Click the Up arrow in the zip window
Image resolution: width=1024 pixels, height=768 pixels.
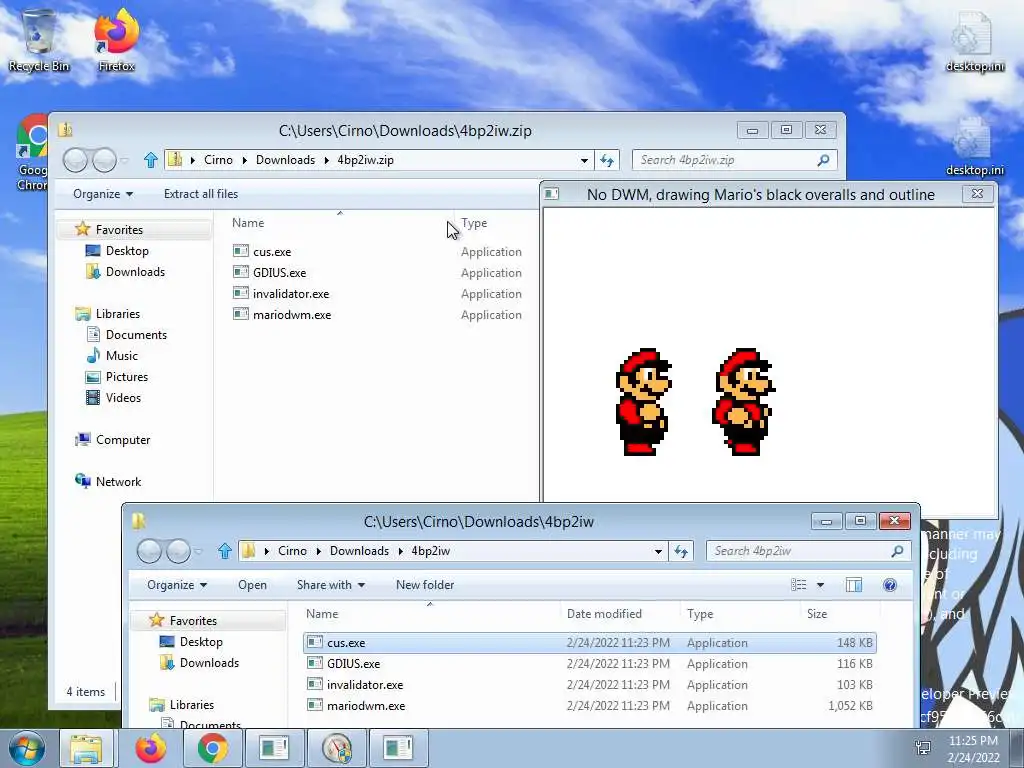tap(151, 160)
